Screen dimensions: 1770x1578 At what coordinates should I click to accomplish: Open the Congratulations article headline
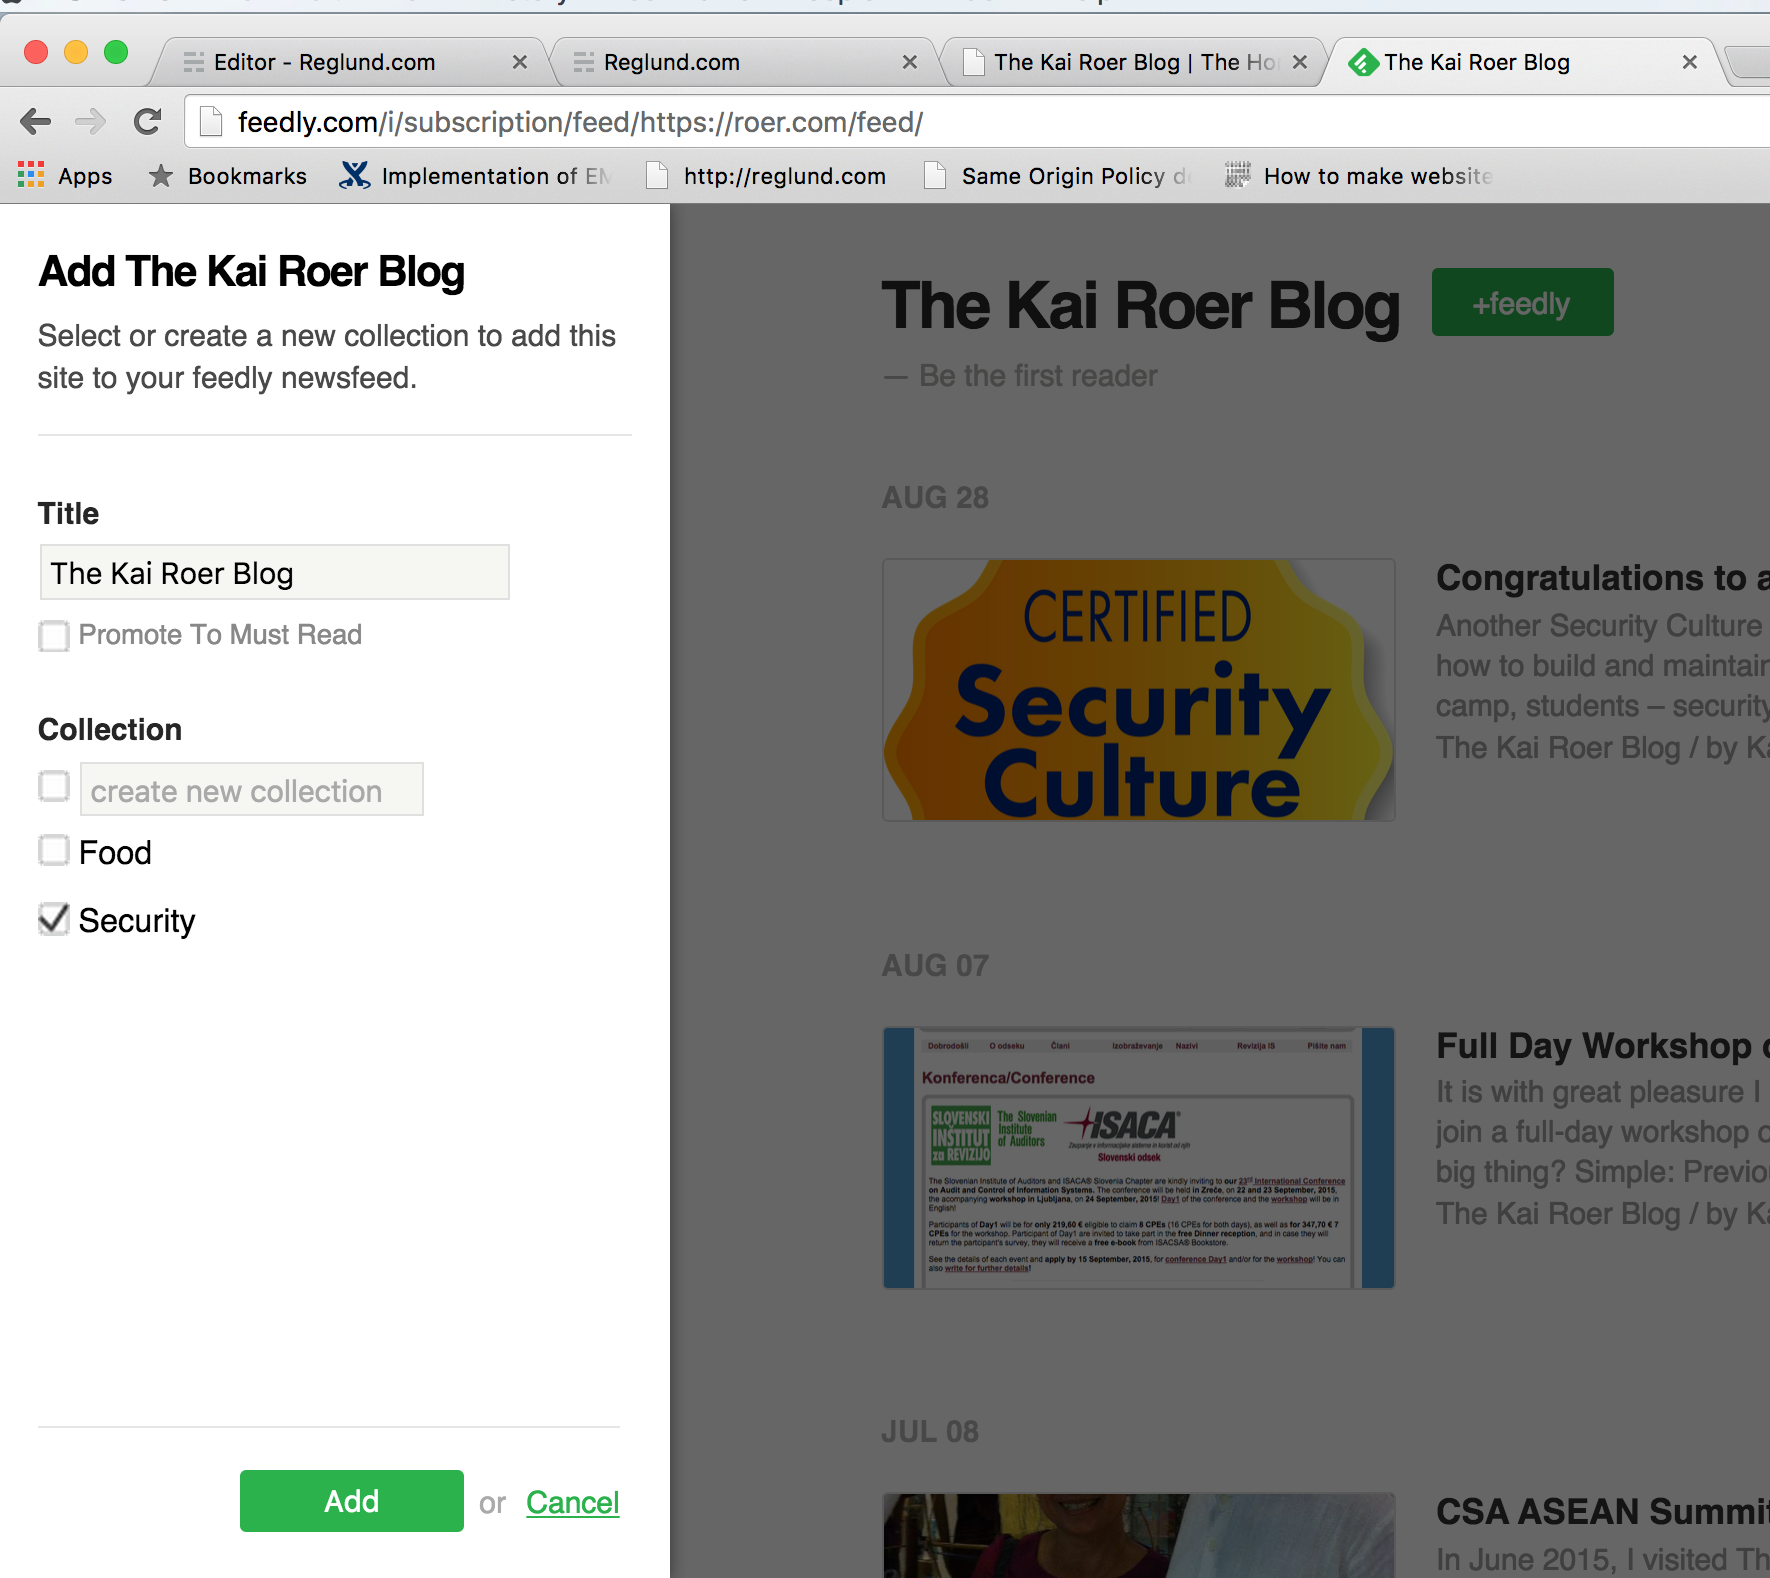[x=1603, y=578]
